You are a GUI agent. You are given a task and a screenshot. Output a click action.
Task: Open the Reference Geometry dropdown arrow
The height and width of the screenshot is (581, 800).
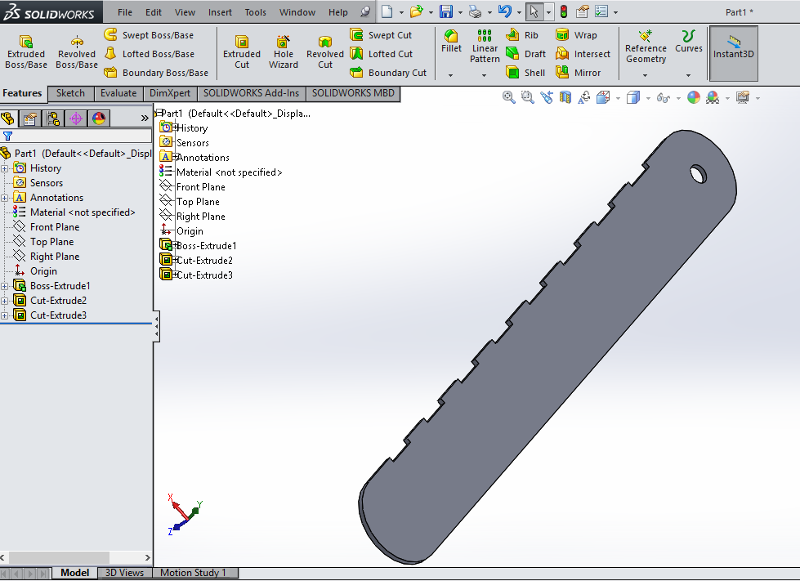(x=645, y=75)
